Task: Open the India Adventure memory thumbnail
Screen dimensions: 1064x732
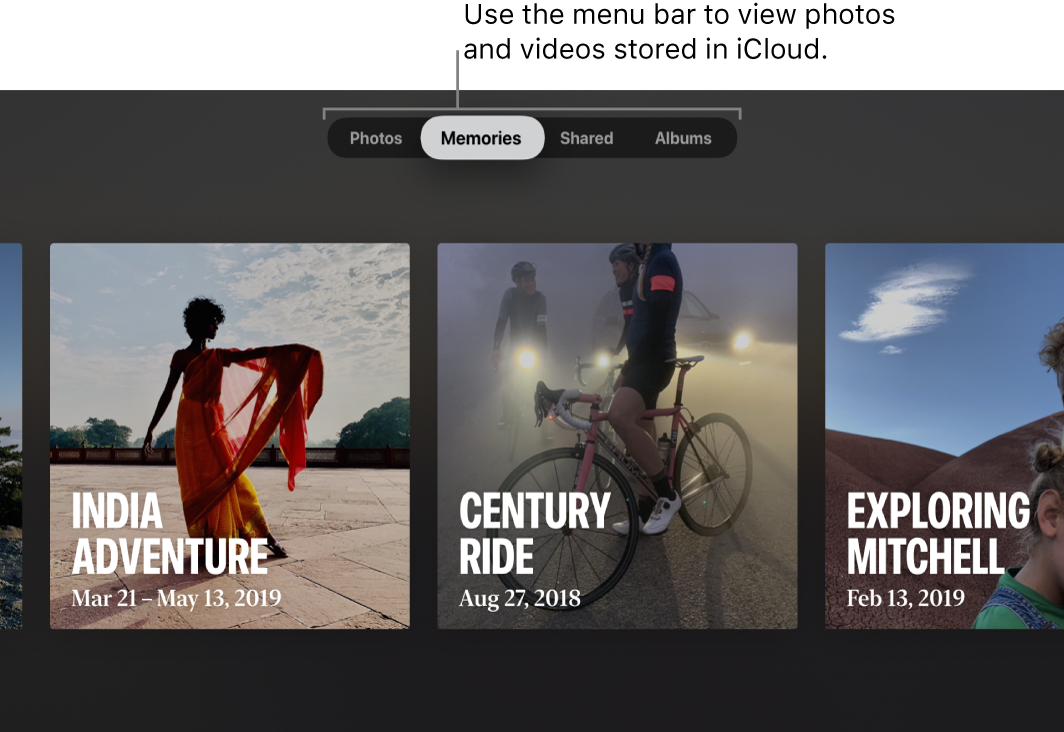Action: click(229, 435)
